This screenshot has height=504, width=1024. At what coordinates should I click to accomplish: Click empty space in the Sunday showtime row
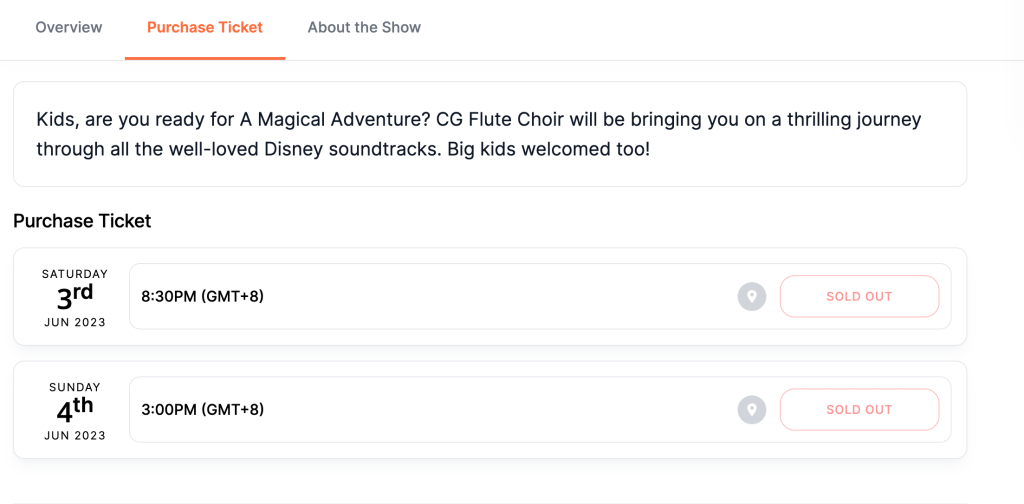click(x=500, y=410)
